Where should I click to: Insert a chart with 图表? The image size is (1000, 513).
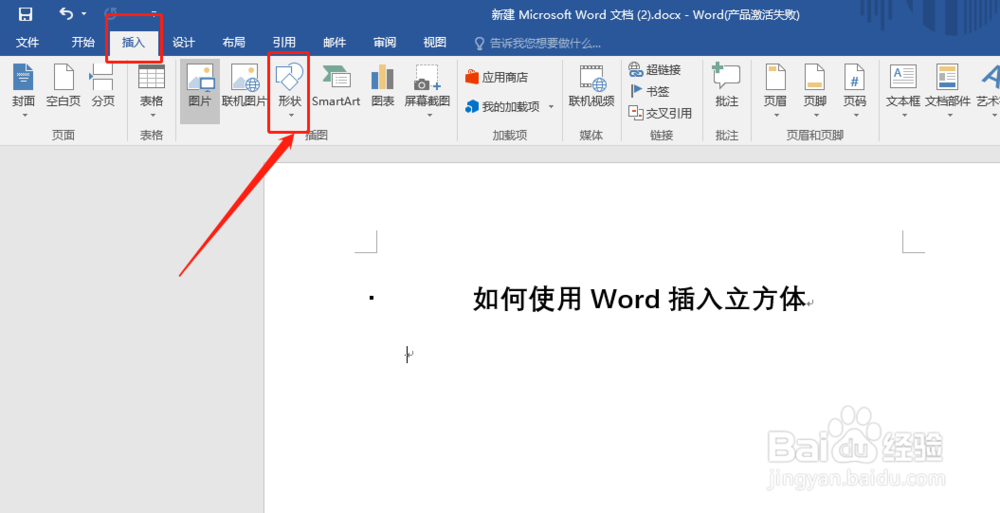(x=383, y=85)
